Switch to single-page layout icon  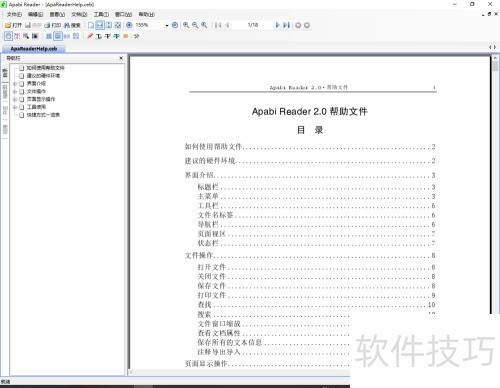point(49,36)
